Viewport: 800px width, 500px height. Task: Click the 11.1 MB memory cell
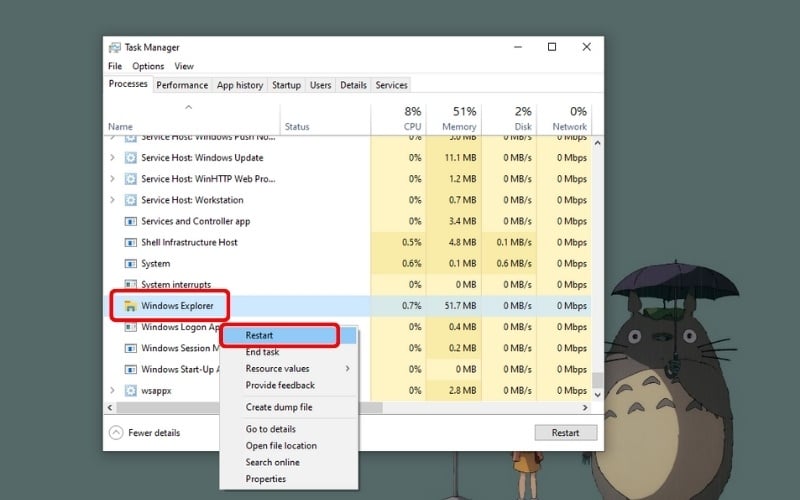(454, 158)
